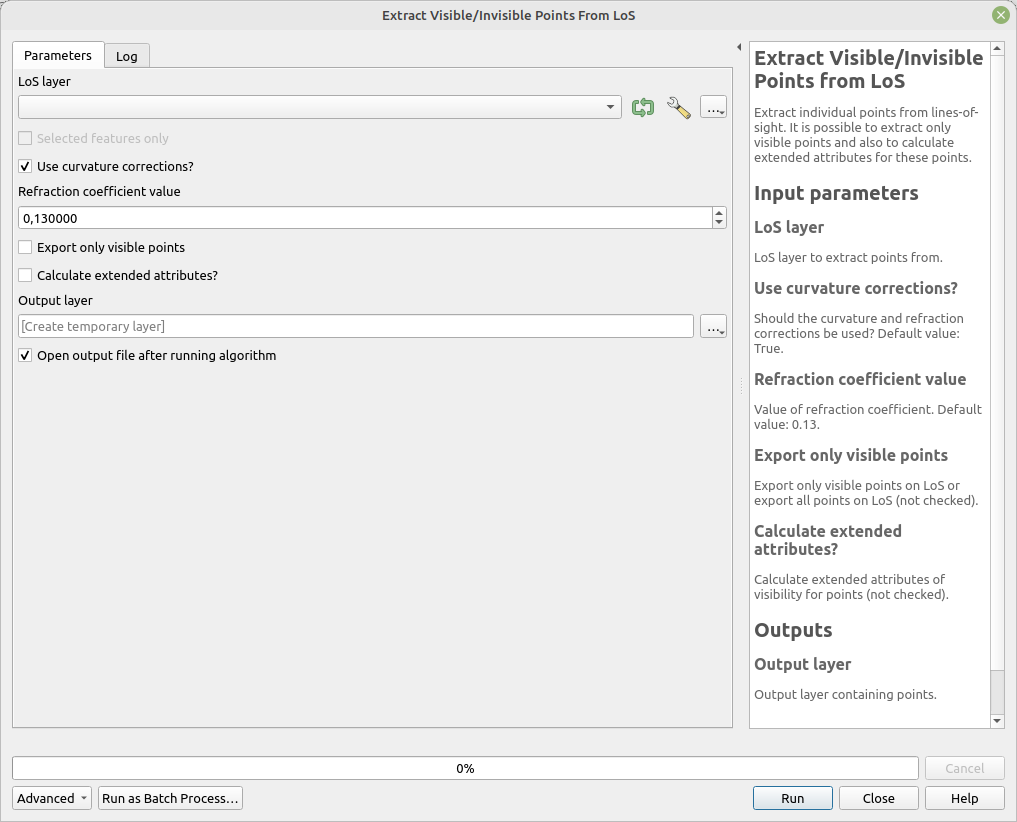The width and height of the screenshot is (1017, 822).
Task: Increase refraction coefficient with up arrow
Action: (719, 213)
